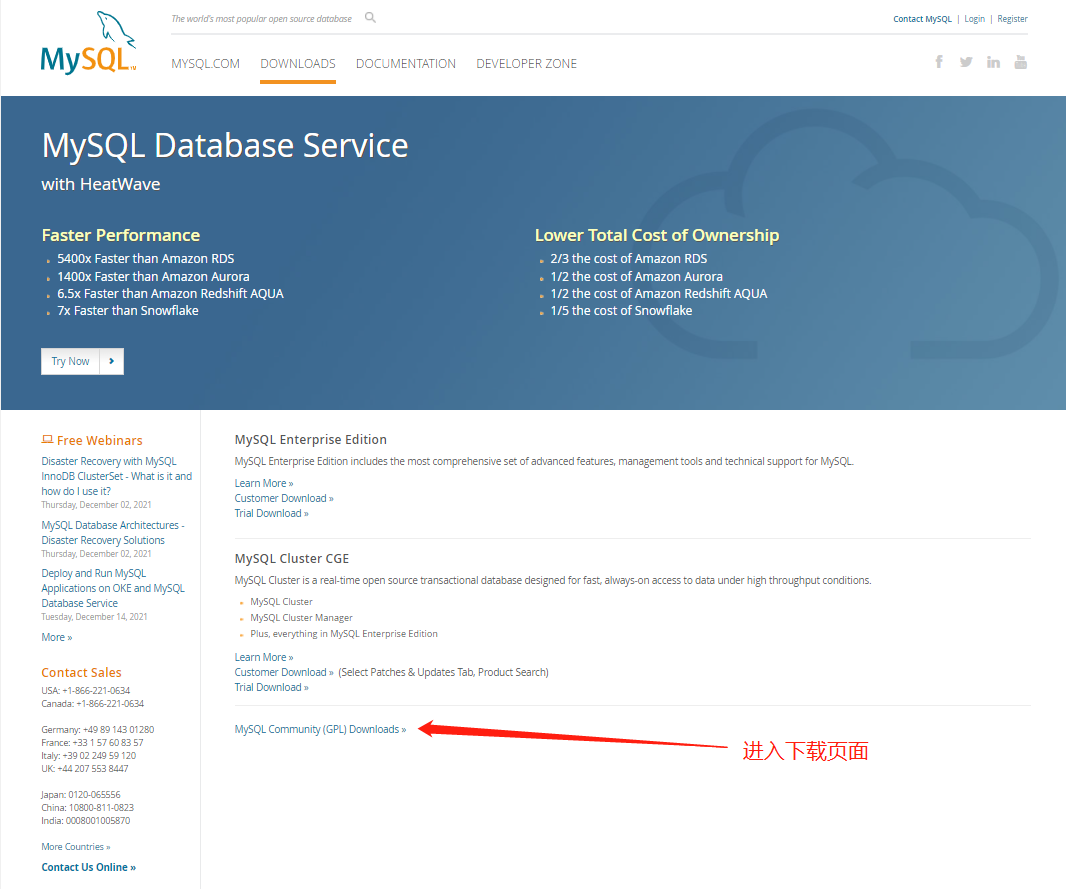Click the Faster Performance heading
The height and width of the screenshot is (889, 1066).
[x=120, y=235]
